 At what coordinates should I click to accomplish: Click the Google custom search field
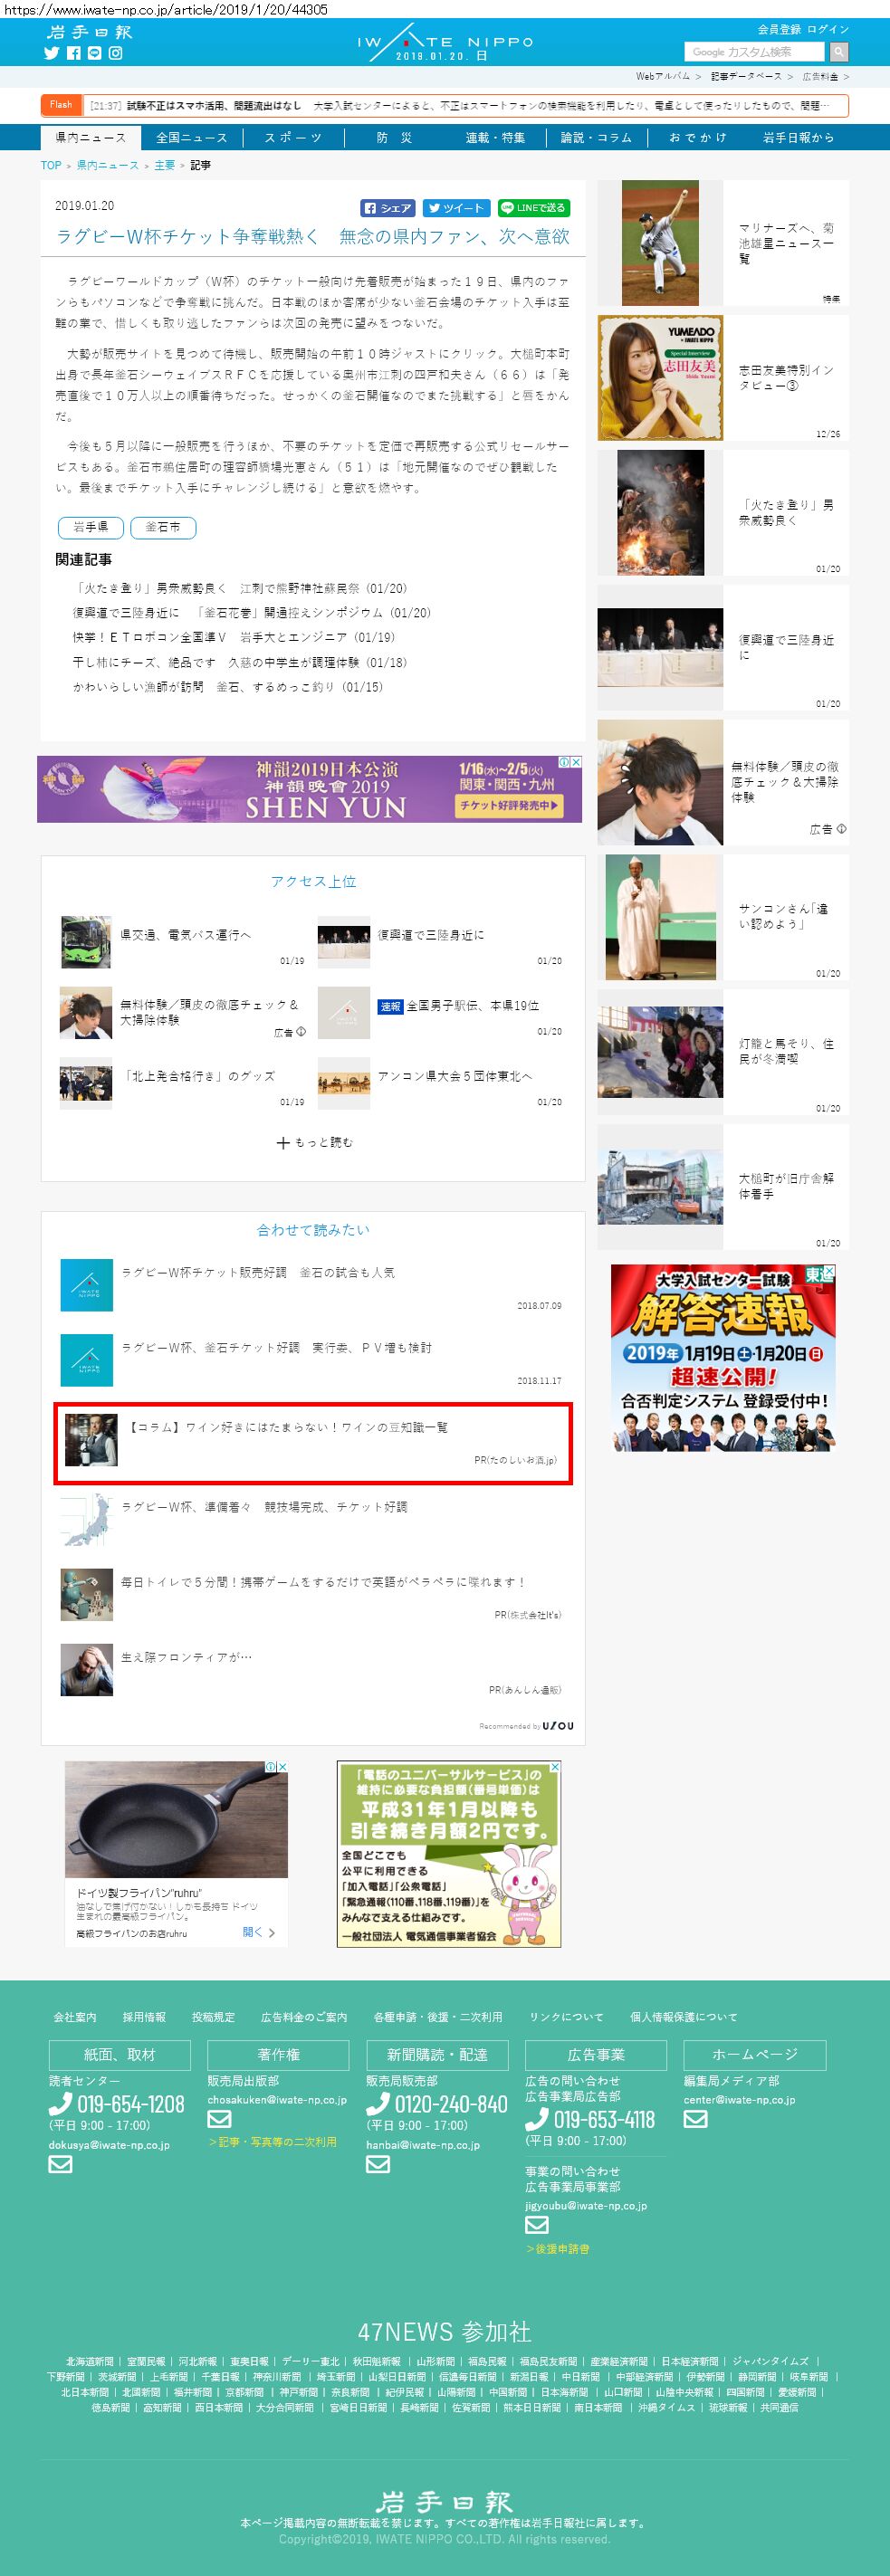click(x=755, y=52)
